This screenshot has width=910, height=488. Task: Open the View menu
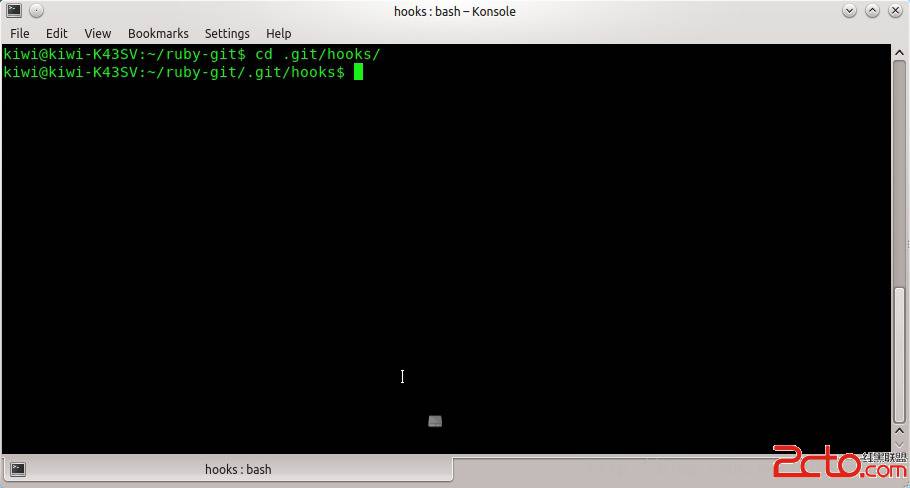98,34
